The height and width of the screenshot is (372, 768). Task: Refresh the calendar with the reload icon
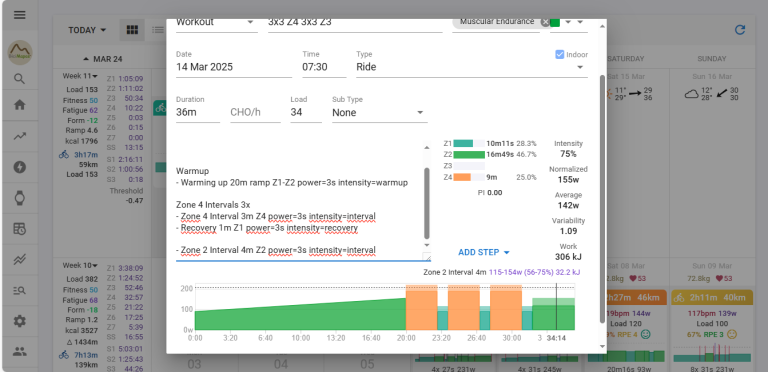pyautogui.click(x=740, y=30)
